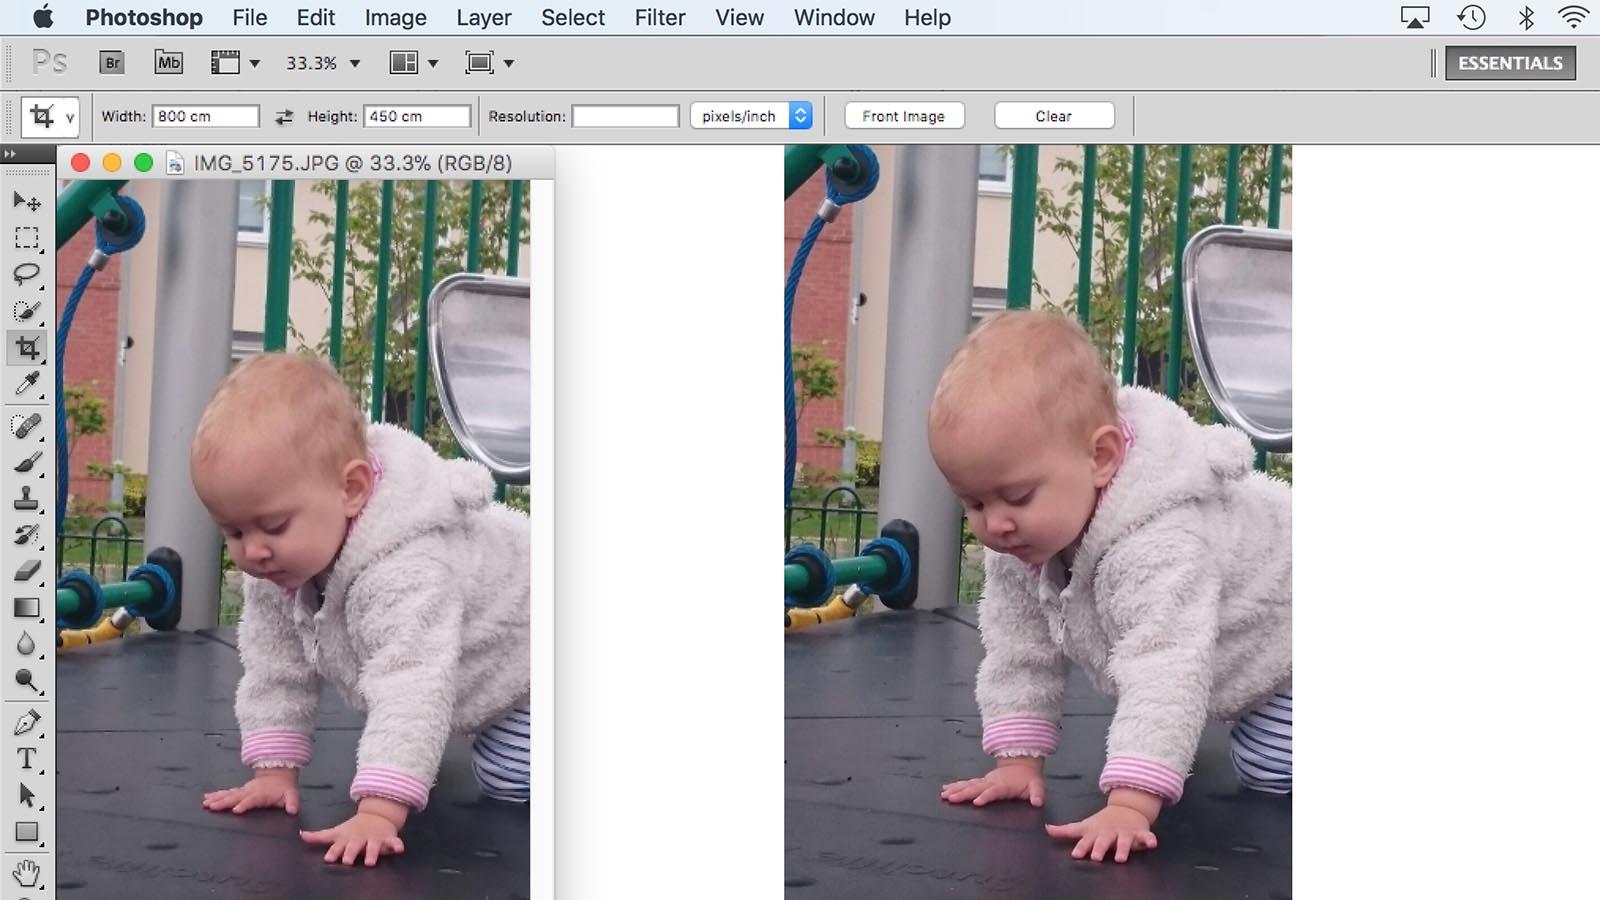Screen dimensions: 1600x900
Task: Open the View menu
Action: click(740, 18)
